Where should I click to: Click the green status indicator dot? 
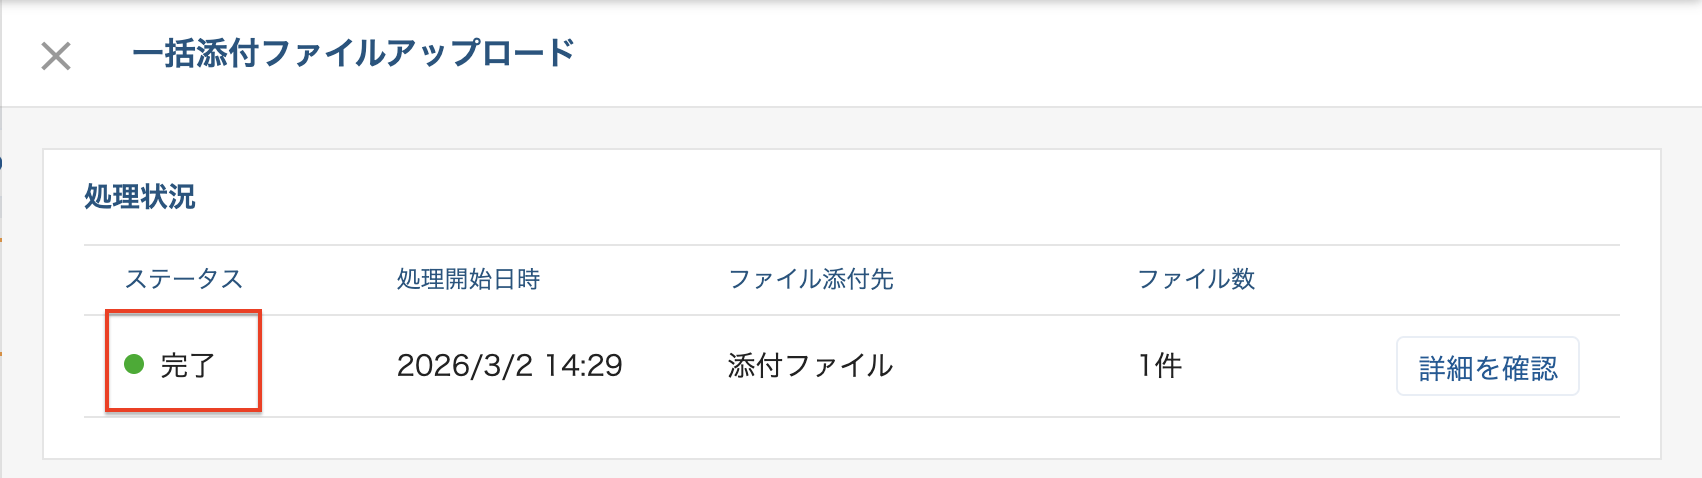coord(134,364)
